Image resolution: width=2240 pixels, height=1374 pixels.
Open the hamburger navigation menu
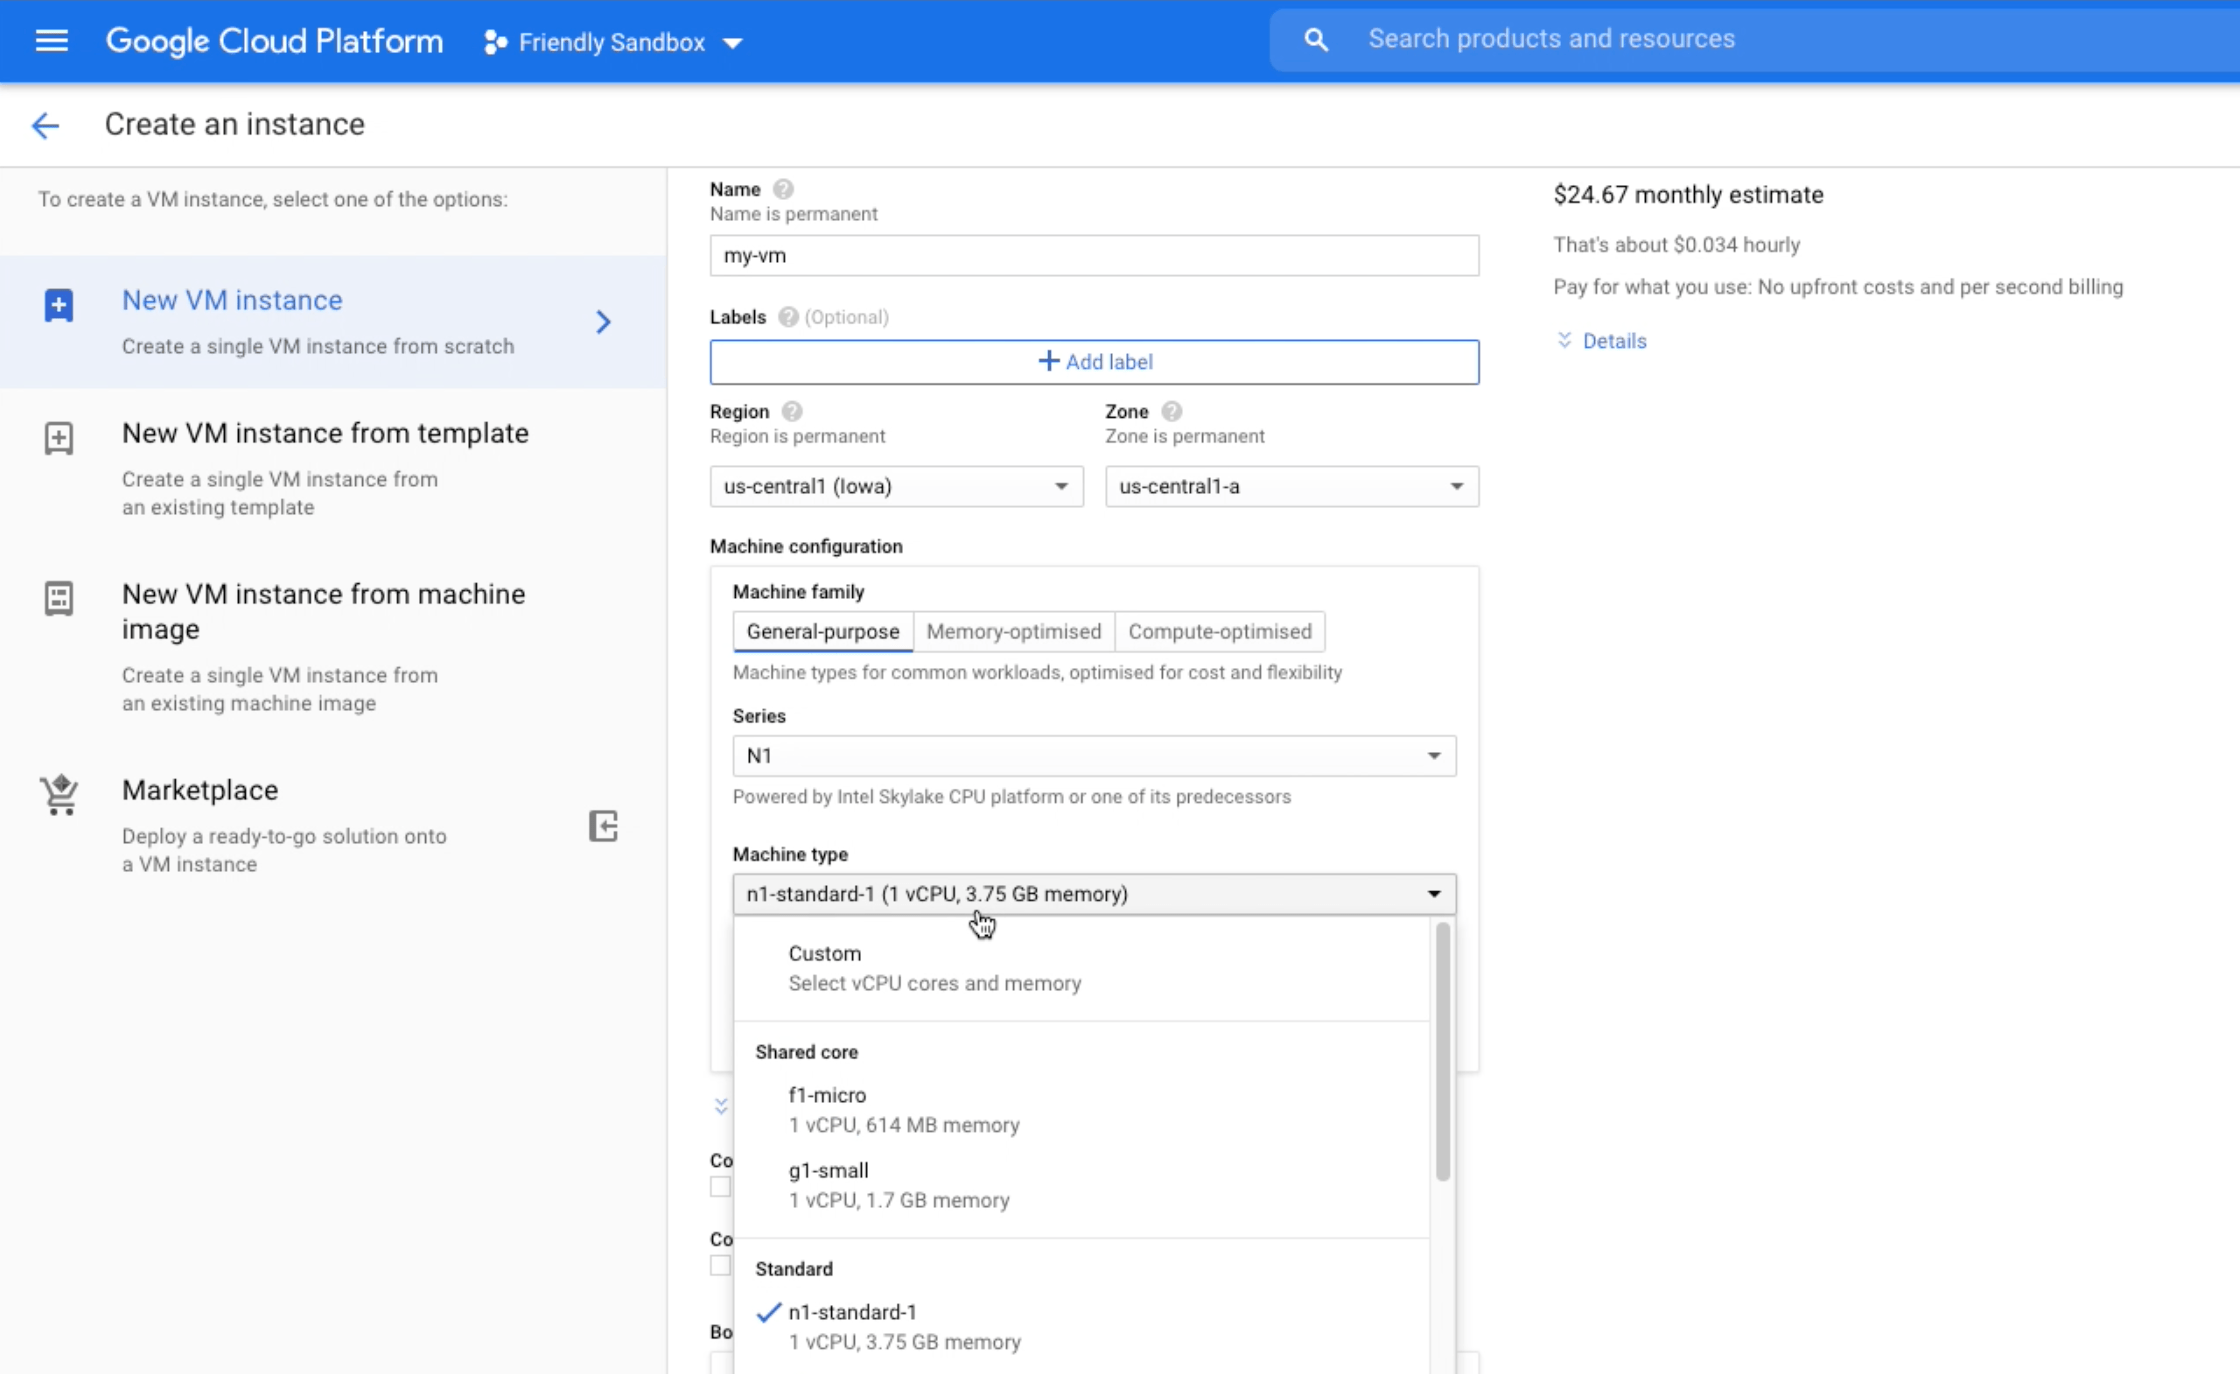click(x=51, y=41)
